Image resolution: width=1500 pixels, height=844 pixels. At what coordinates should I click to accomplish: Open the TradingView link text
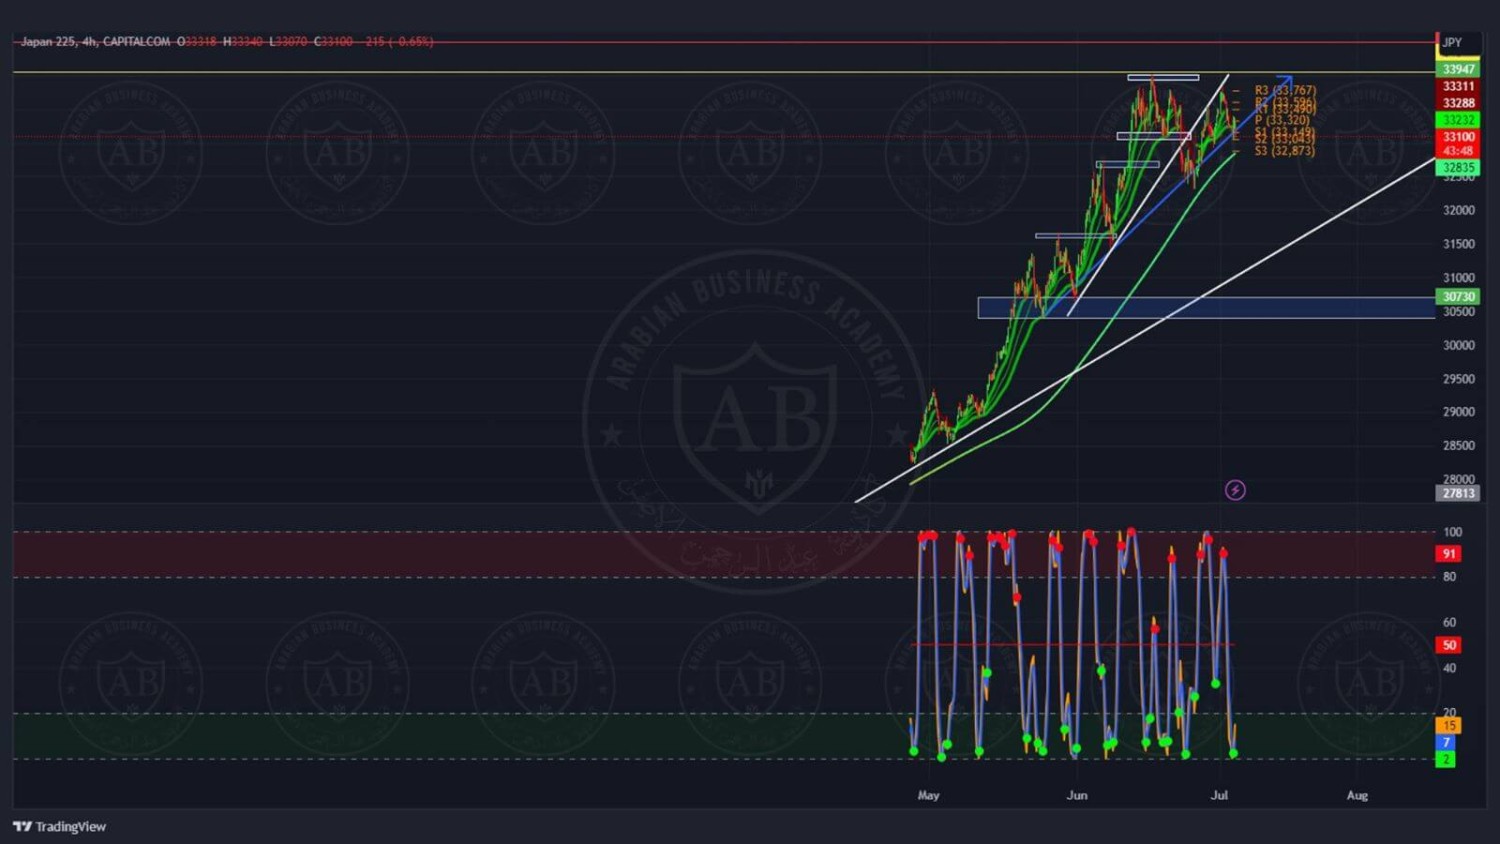[x=71, y=826]
